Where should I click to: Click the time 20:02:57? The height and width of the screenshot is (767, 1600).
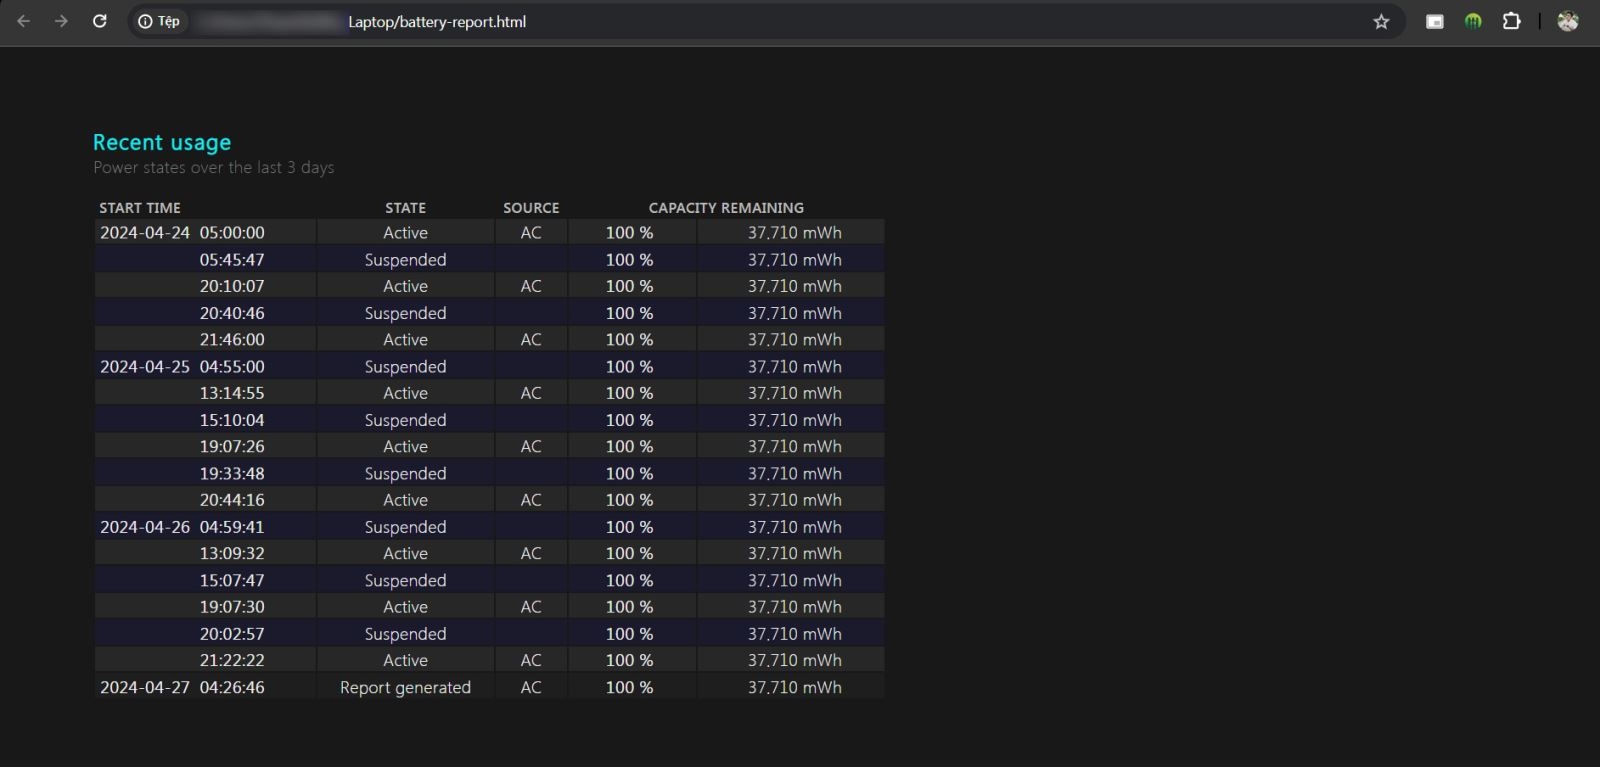point(232,633)
